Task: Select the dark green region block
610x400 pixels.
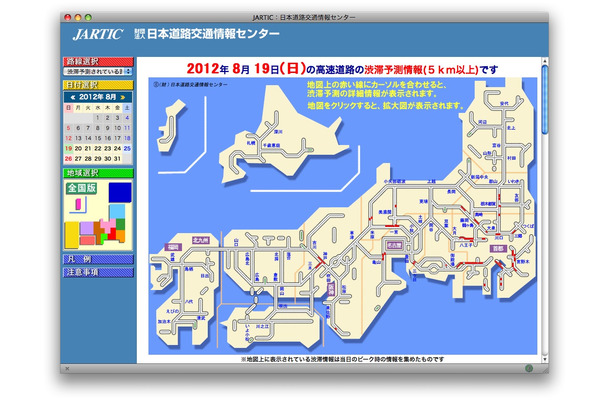Action: pos(121,224)
